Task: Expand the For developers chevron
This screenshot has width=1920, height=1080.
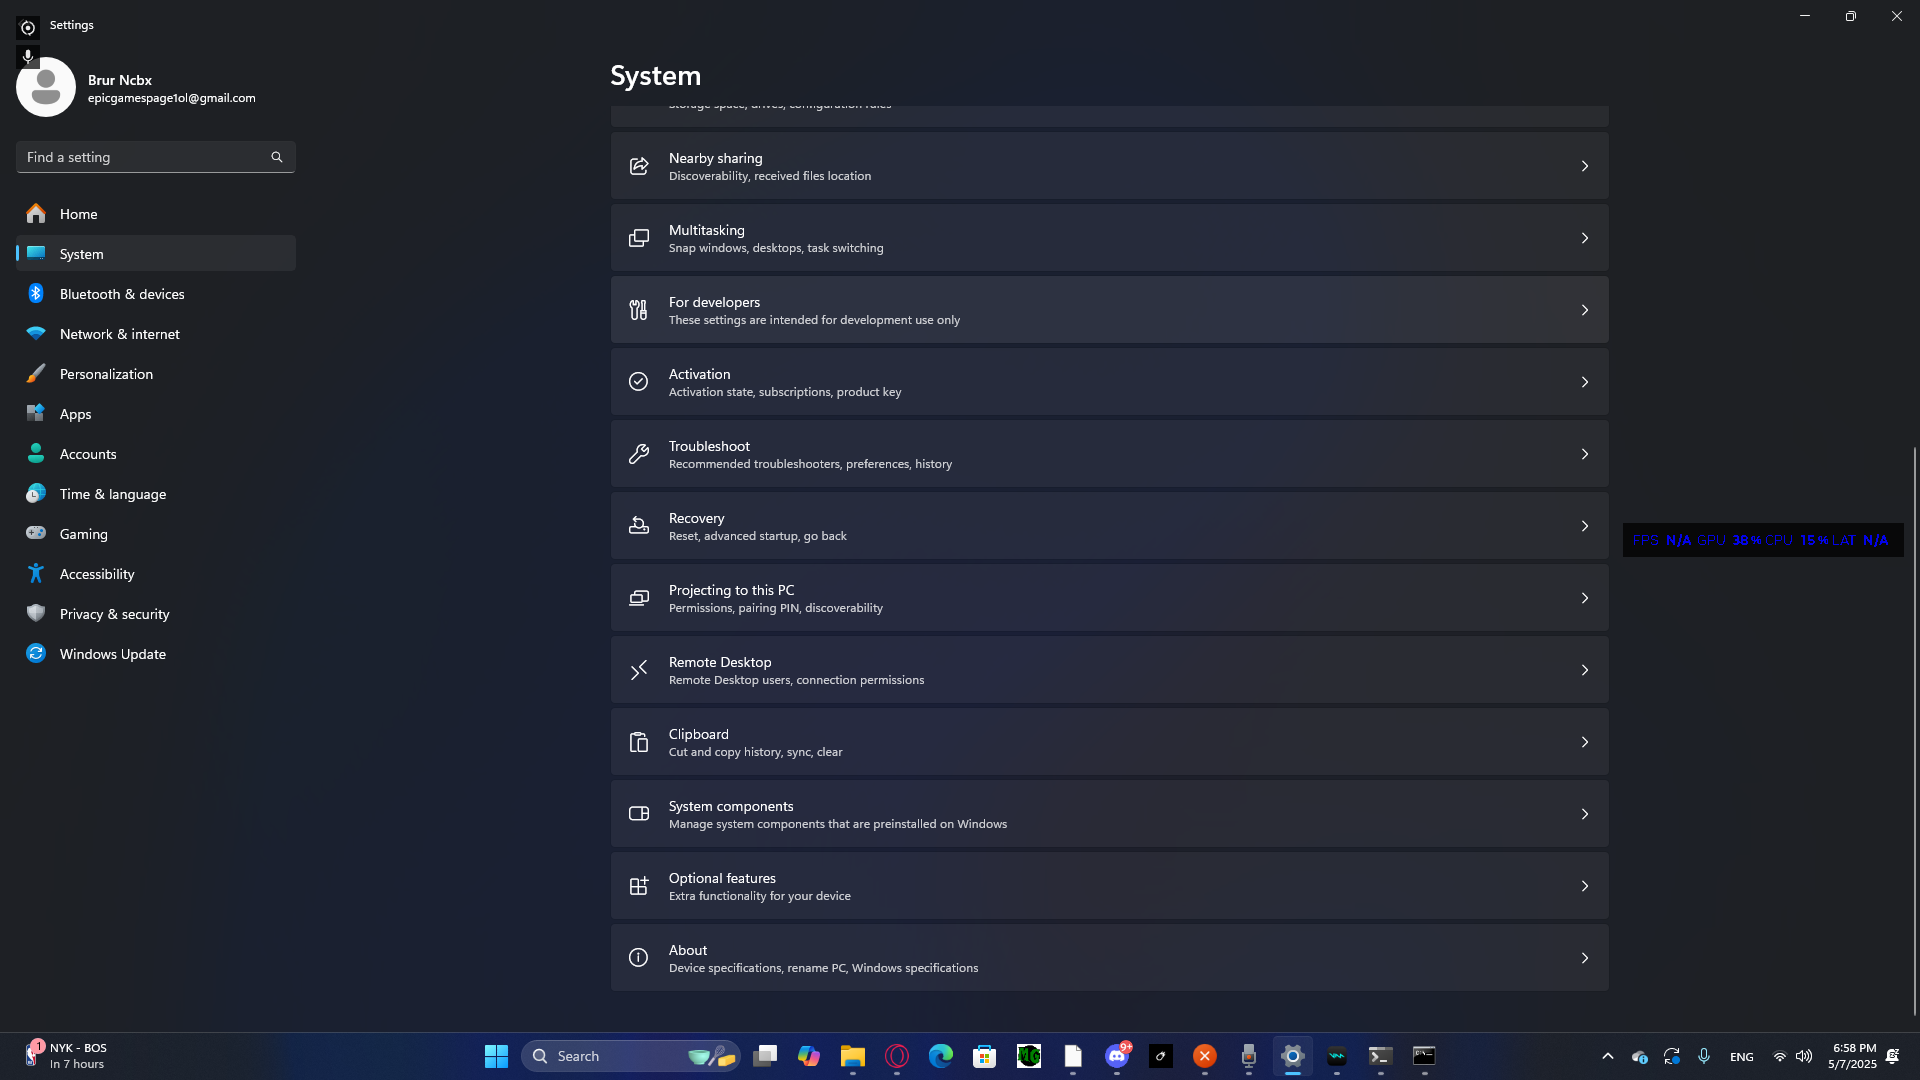Action: pyautogui.click(x=1584, y=310)
